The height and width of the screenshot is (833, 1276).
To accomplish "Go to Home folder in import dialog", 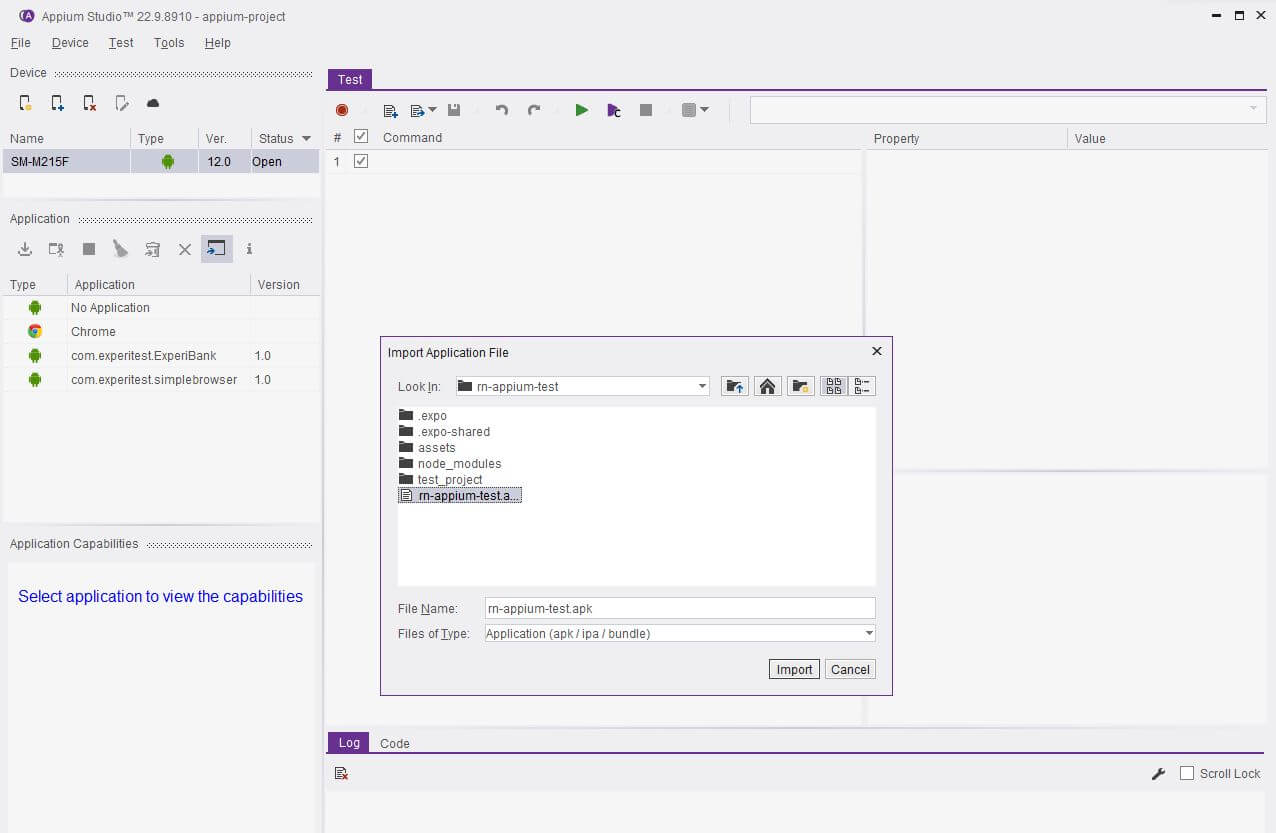I will [767, 387].
